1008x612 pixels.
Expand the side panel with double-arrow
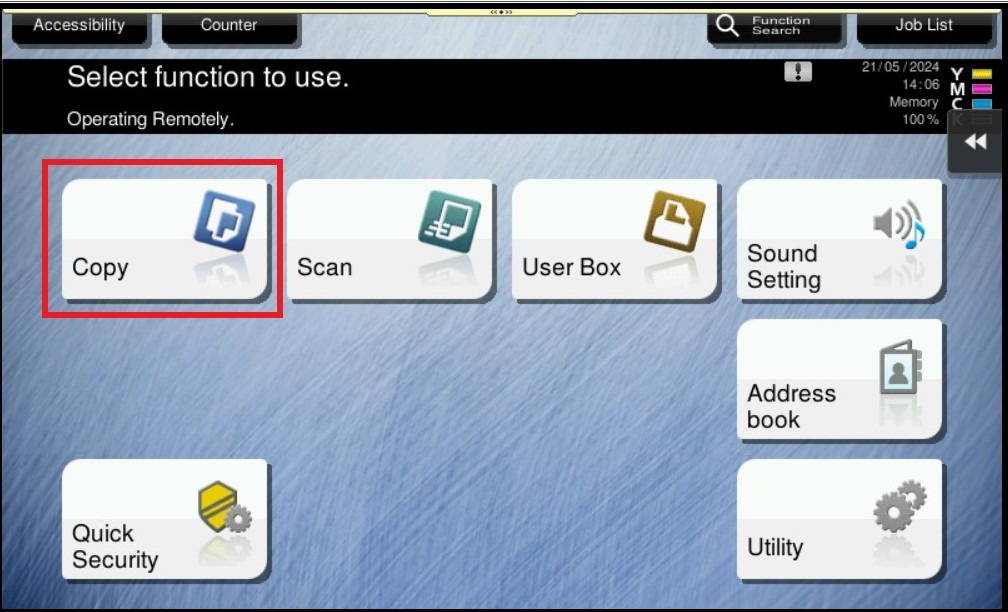point(975,142)
